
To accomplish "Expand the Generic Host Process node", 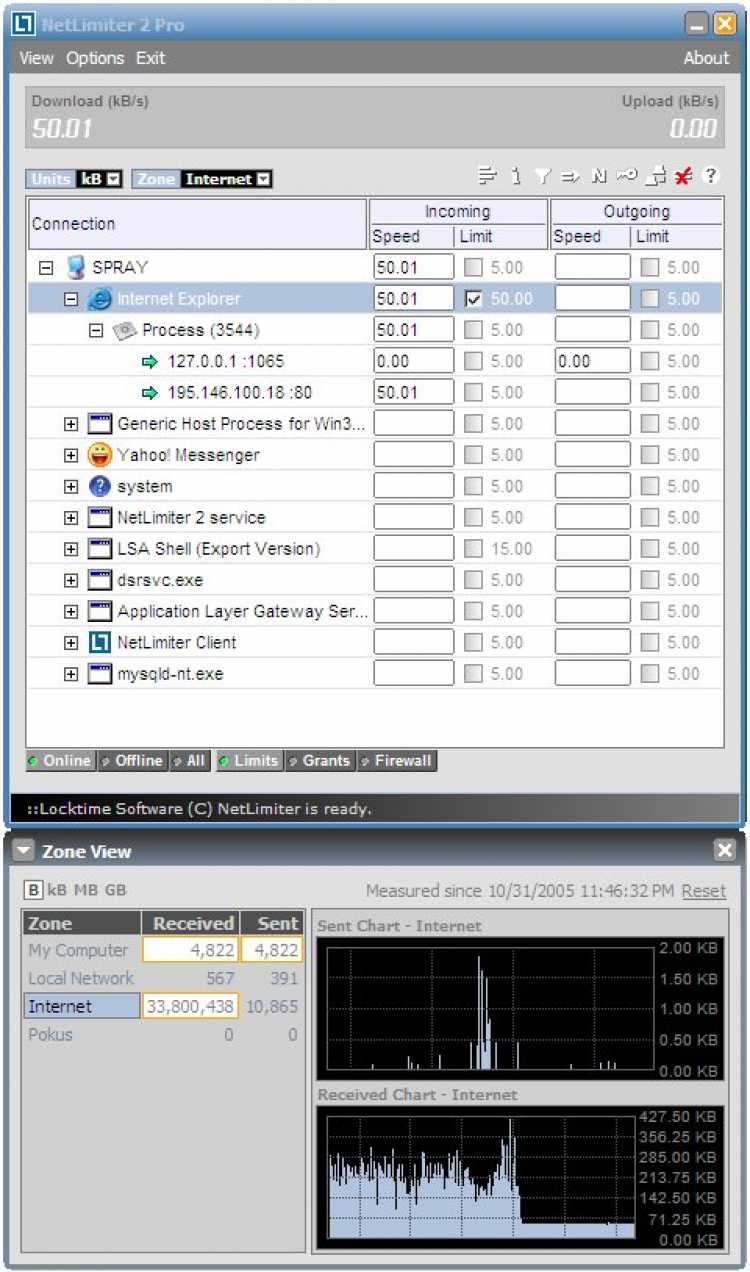I will 71,424.
